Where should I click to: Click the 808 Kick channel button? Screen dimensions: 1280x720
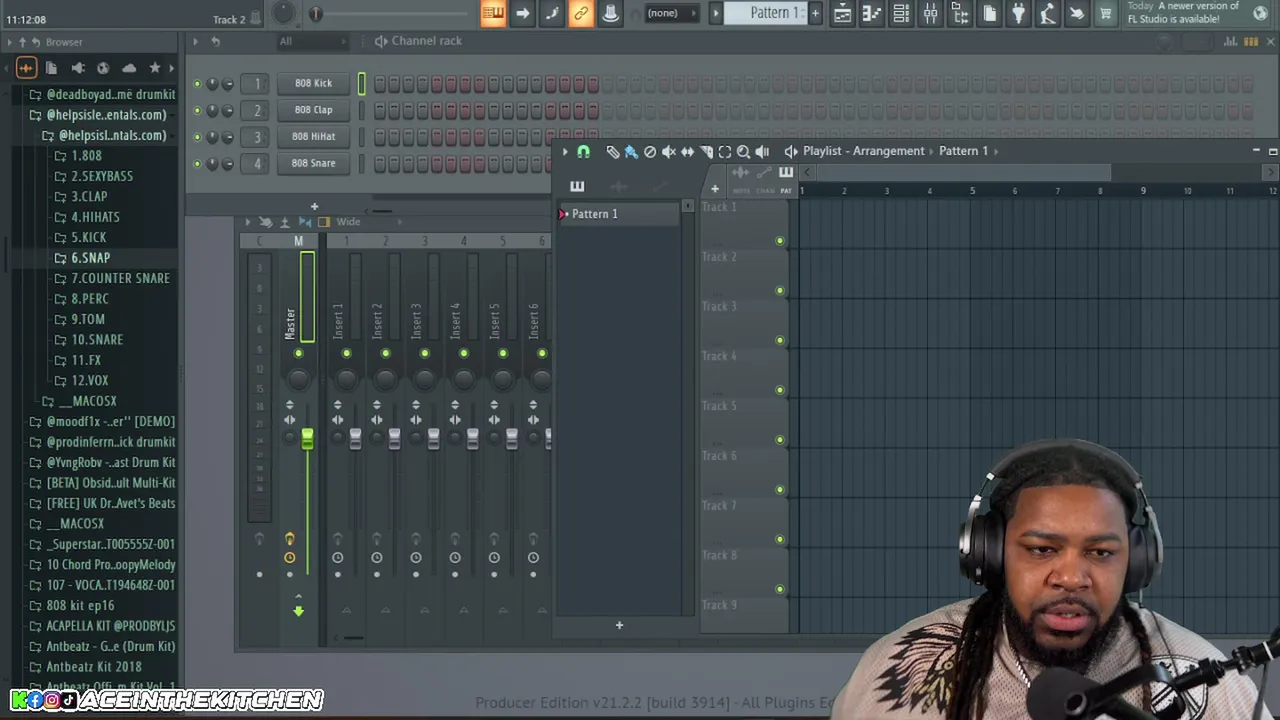(x=313, y=83)
